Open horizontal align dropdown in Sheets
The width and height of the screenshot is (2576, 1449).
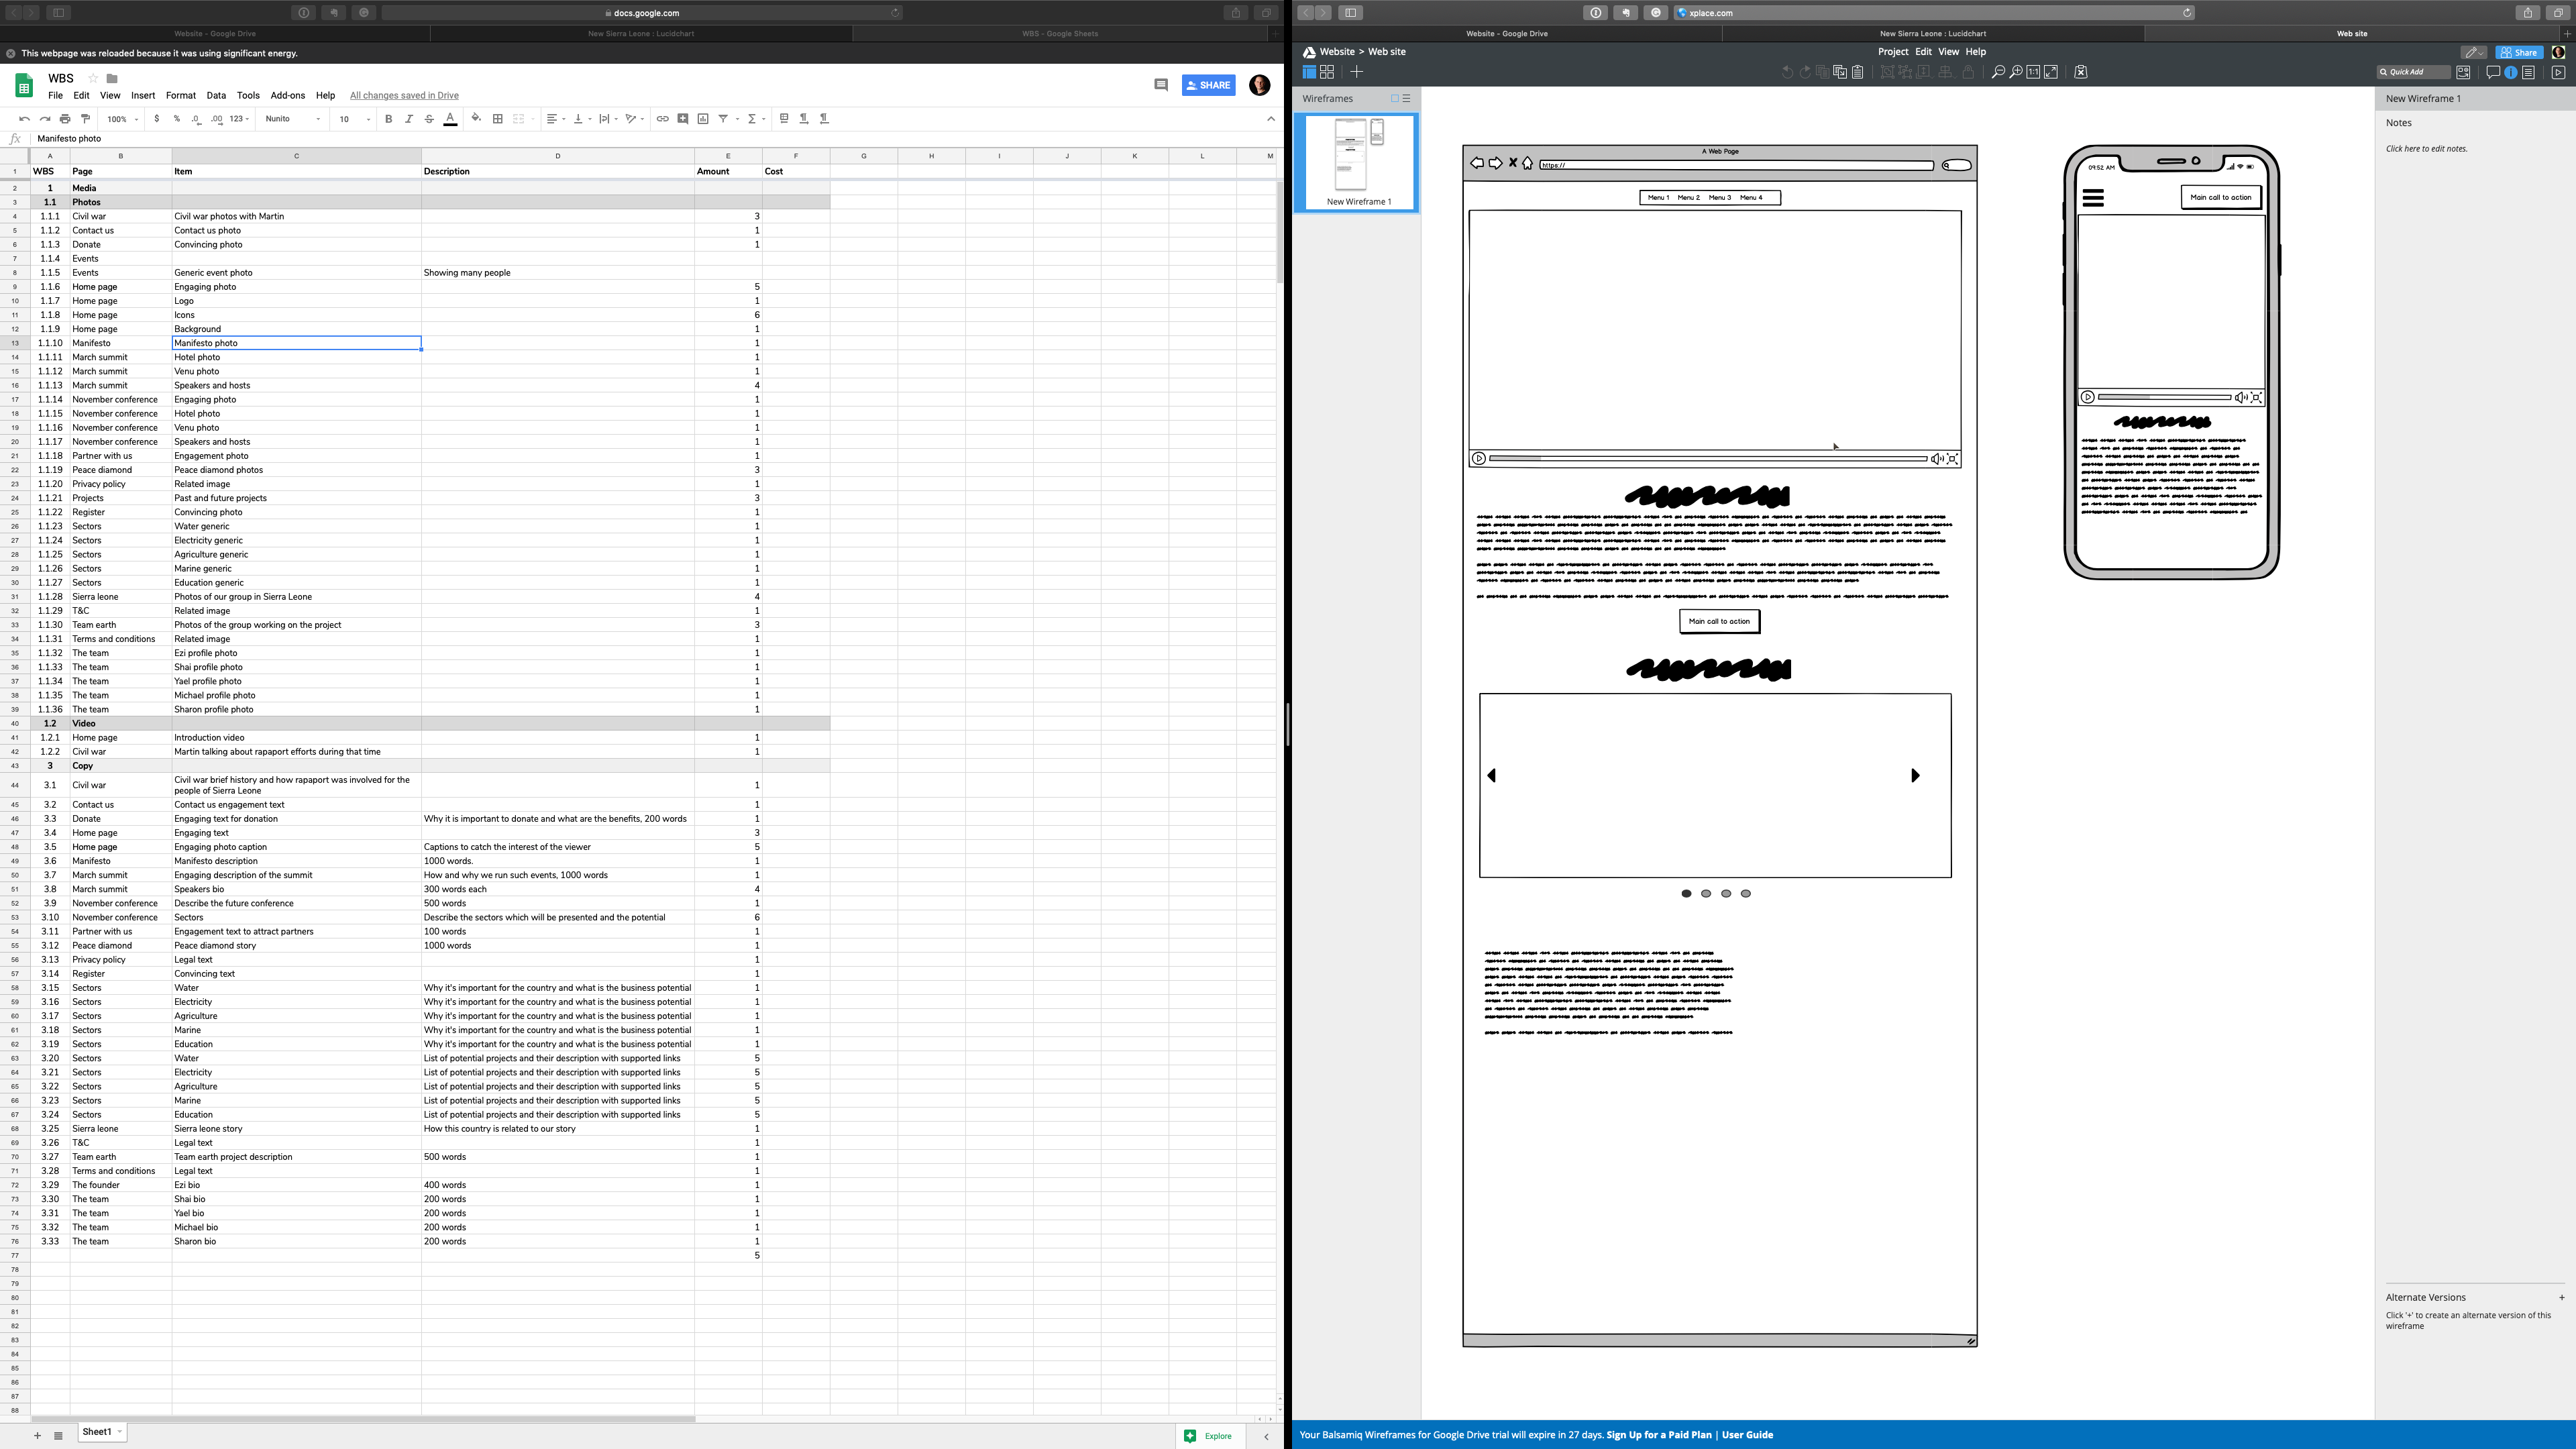[x=556, y=119]
